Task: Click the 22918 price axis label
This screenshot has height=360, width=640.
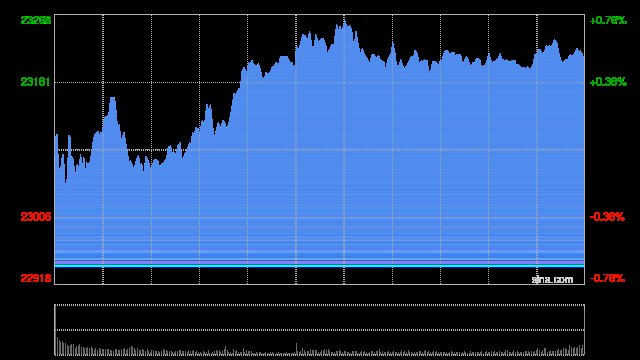Action: (x=36, y=278)
